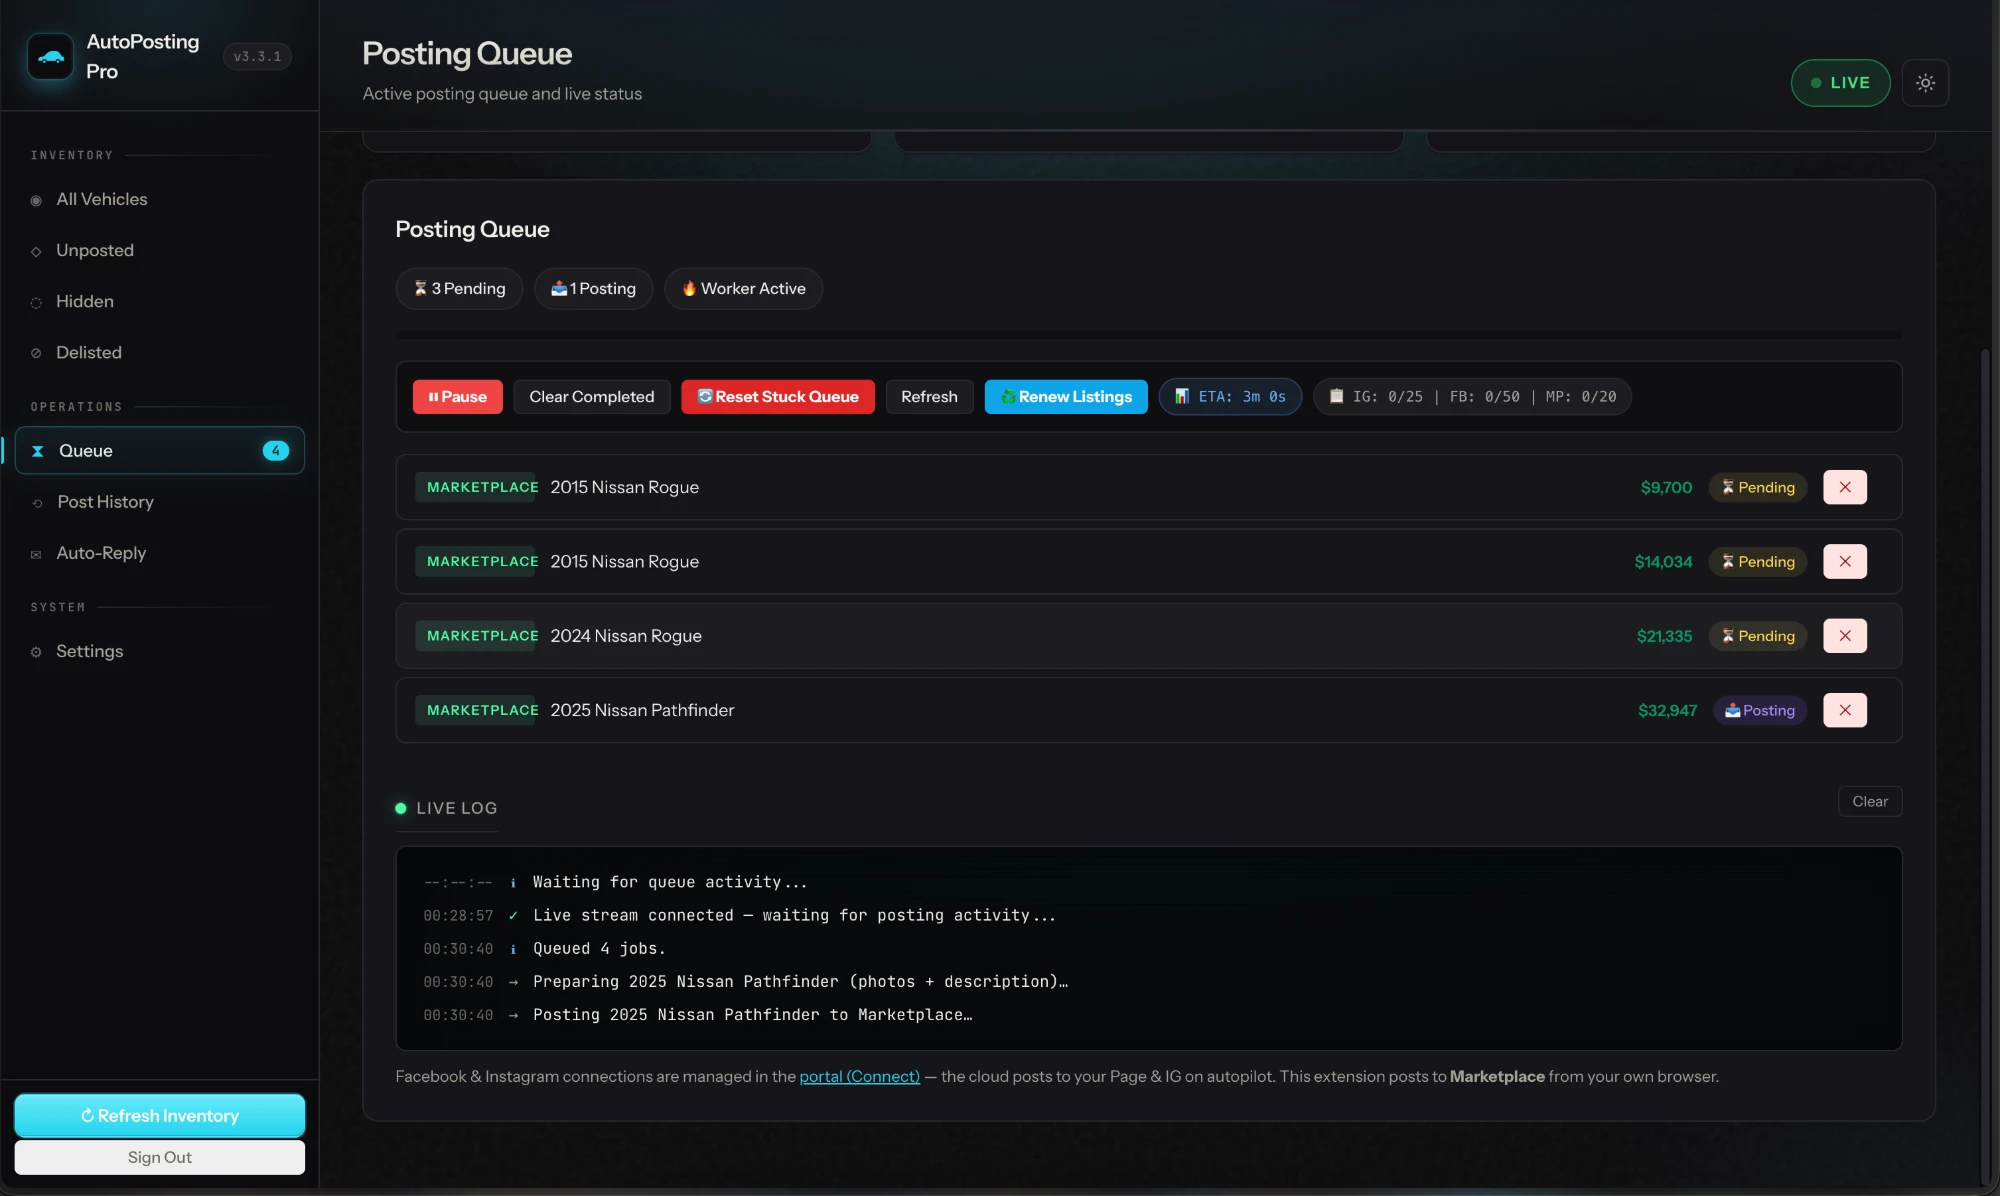Click the green LIVE LOG status dot

point(401,808)
